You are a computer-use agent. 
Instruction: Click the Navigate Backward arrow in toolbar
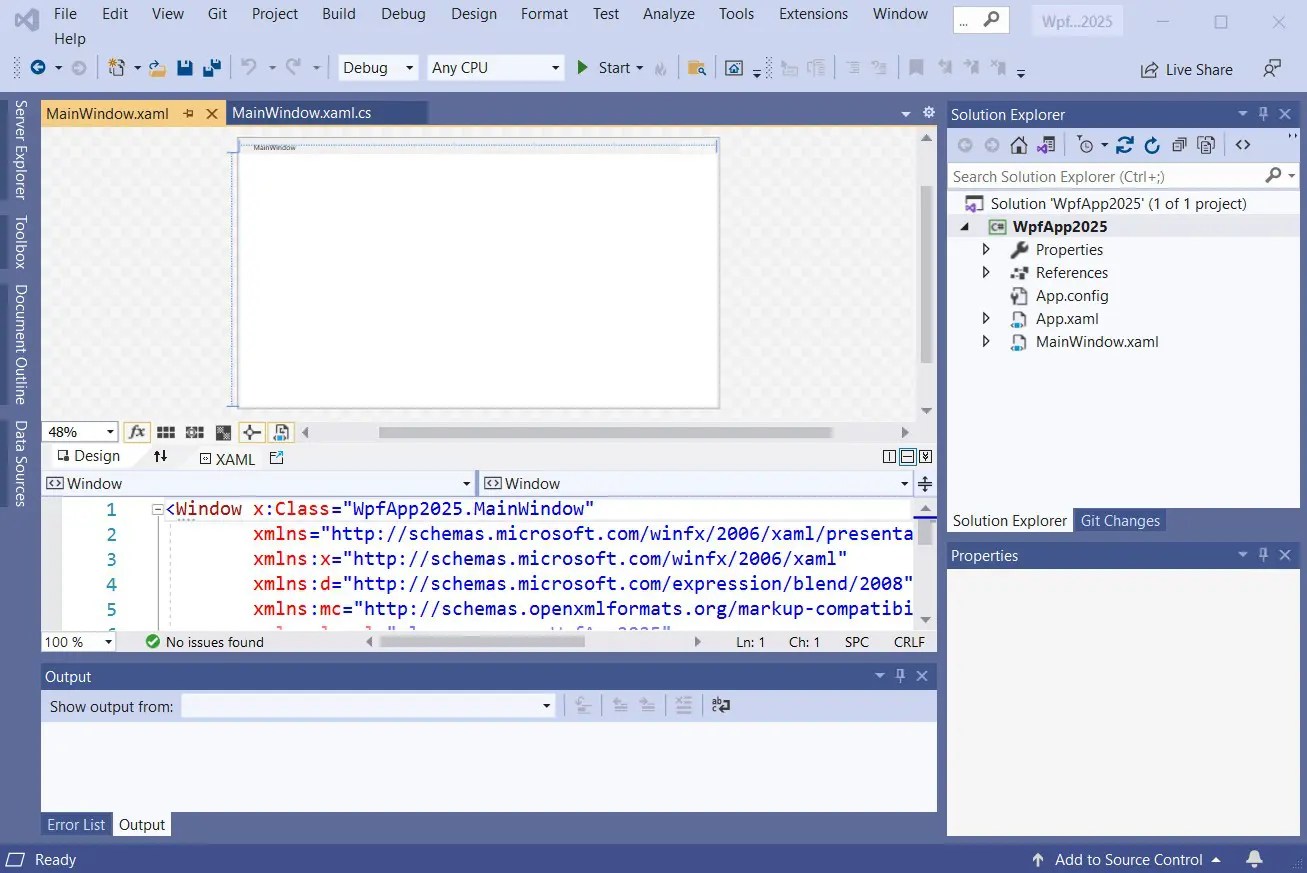38,68
